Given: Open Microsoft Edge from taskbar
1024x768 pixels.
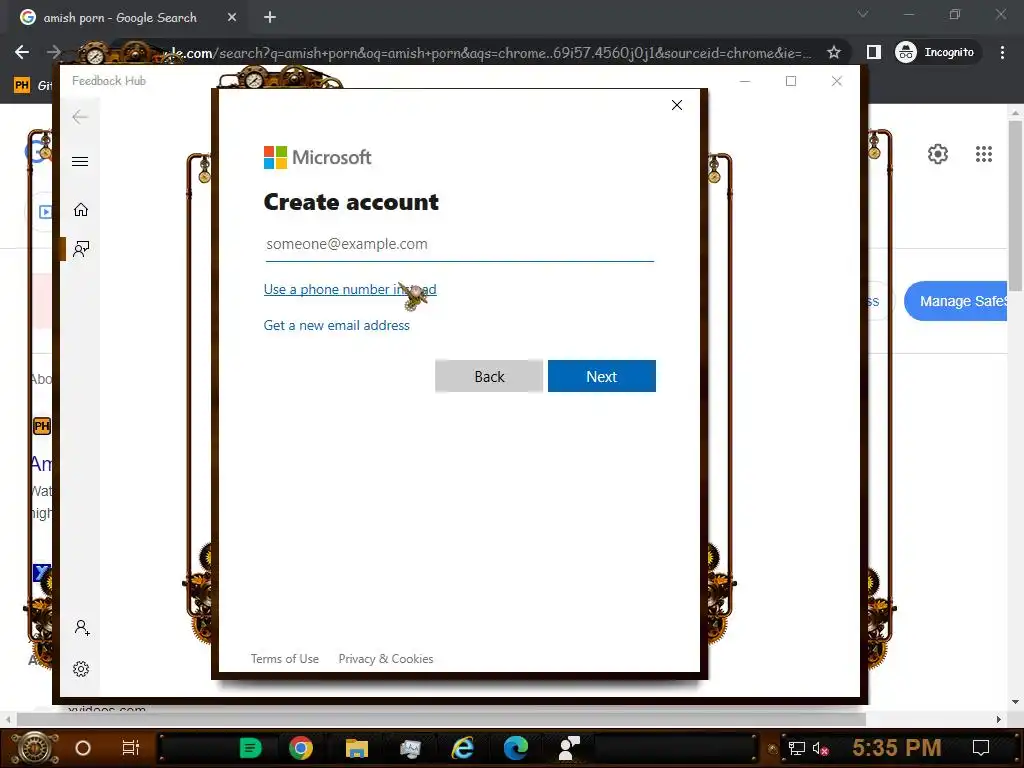Looking at the screenshot, I should pos(515,748).
